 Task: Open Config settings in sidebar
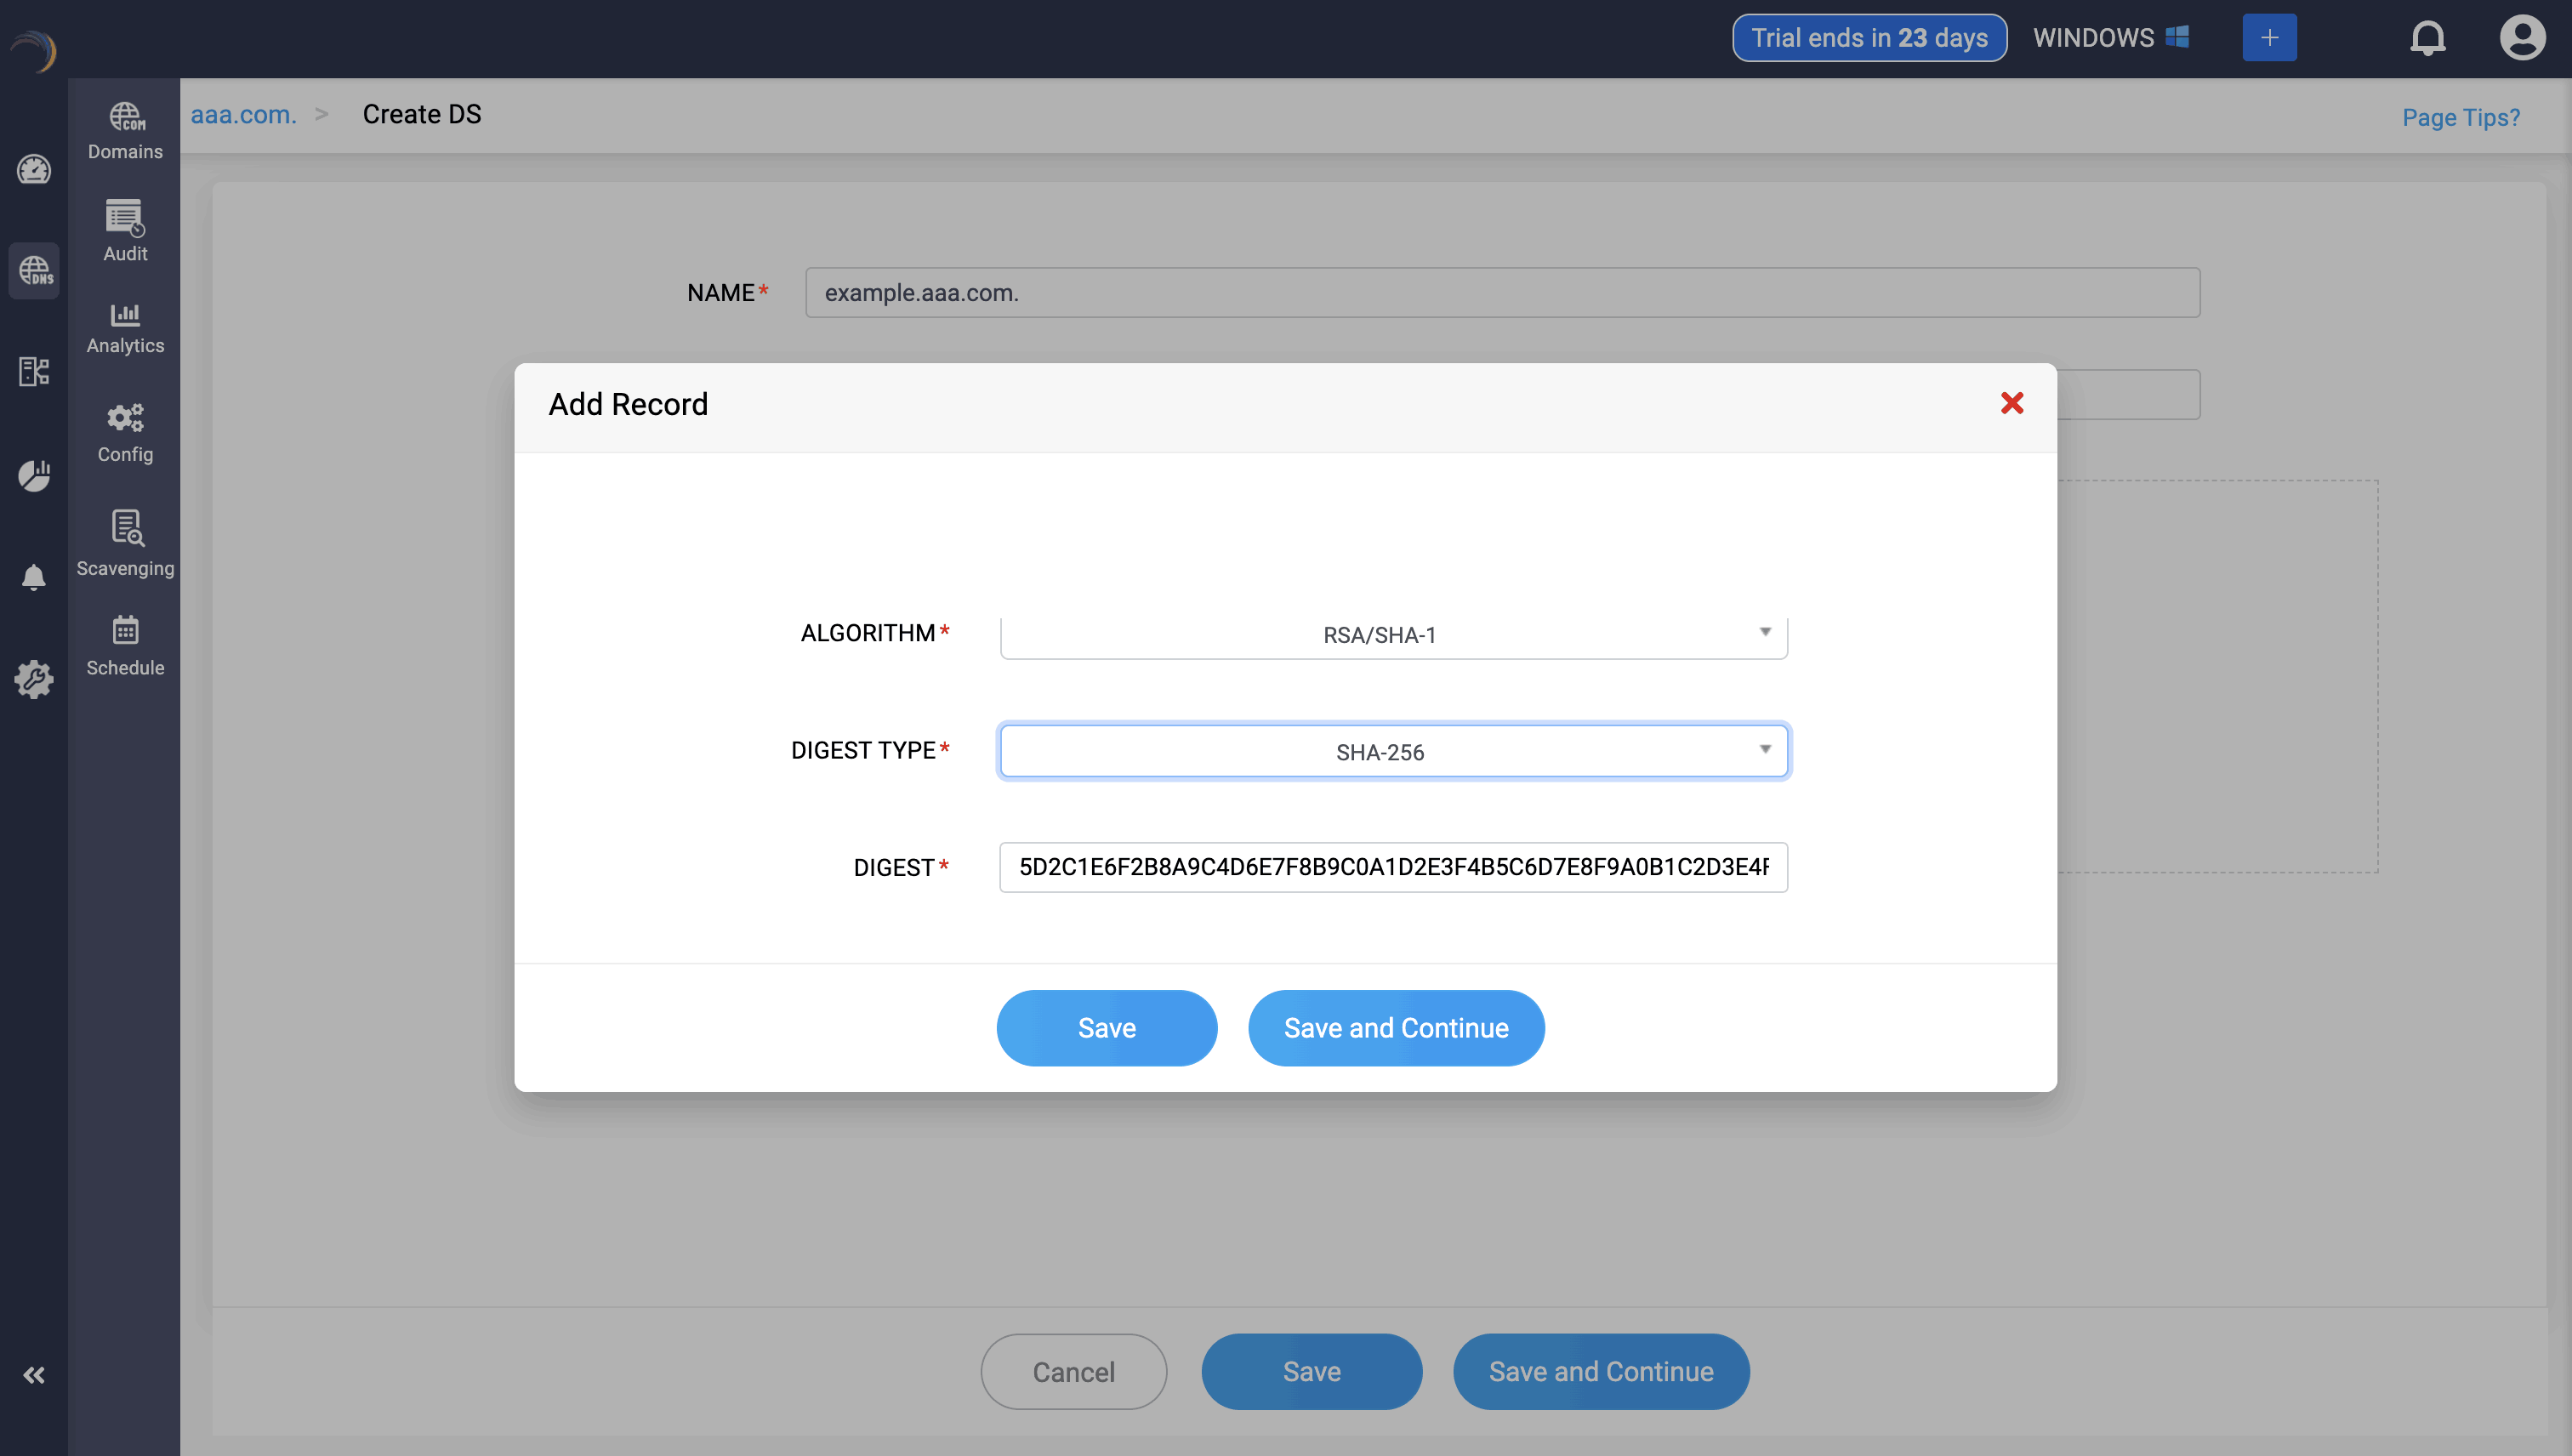125,432
